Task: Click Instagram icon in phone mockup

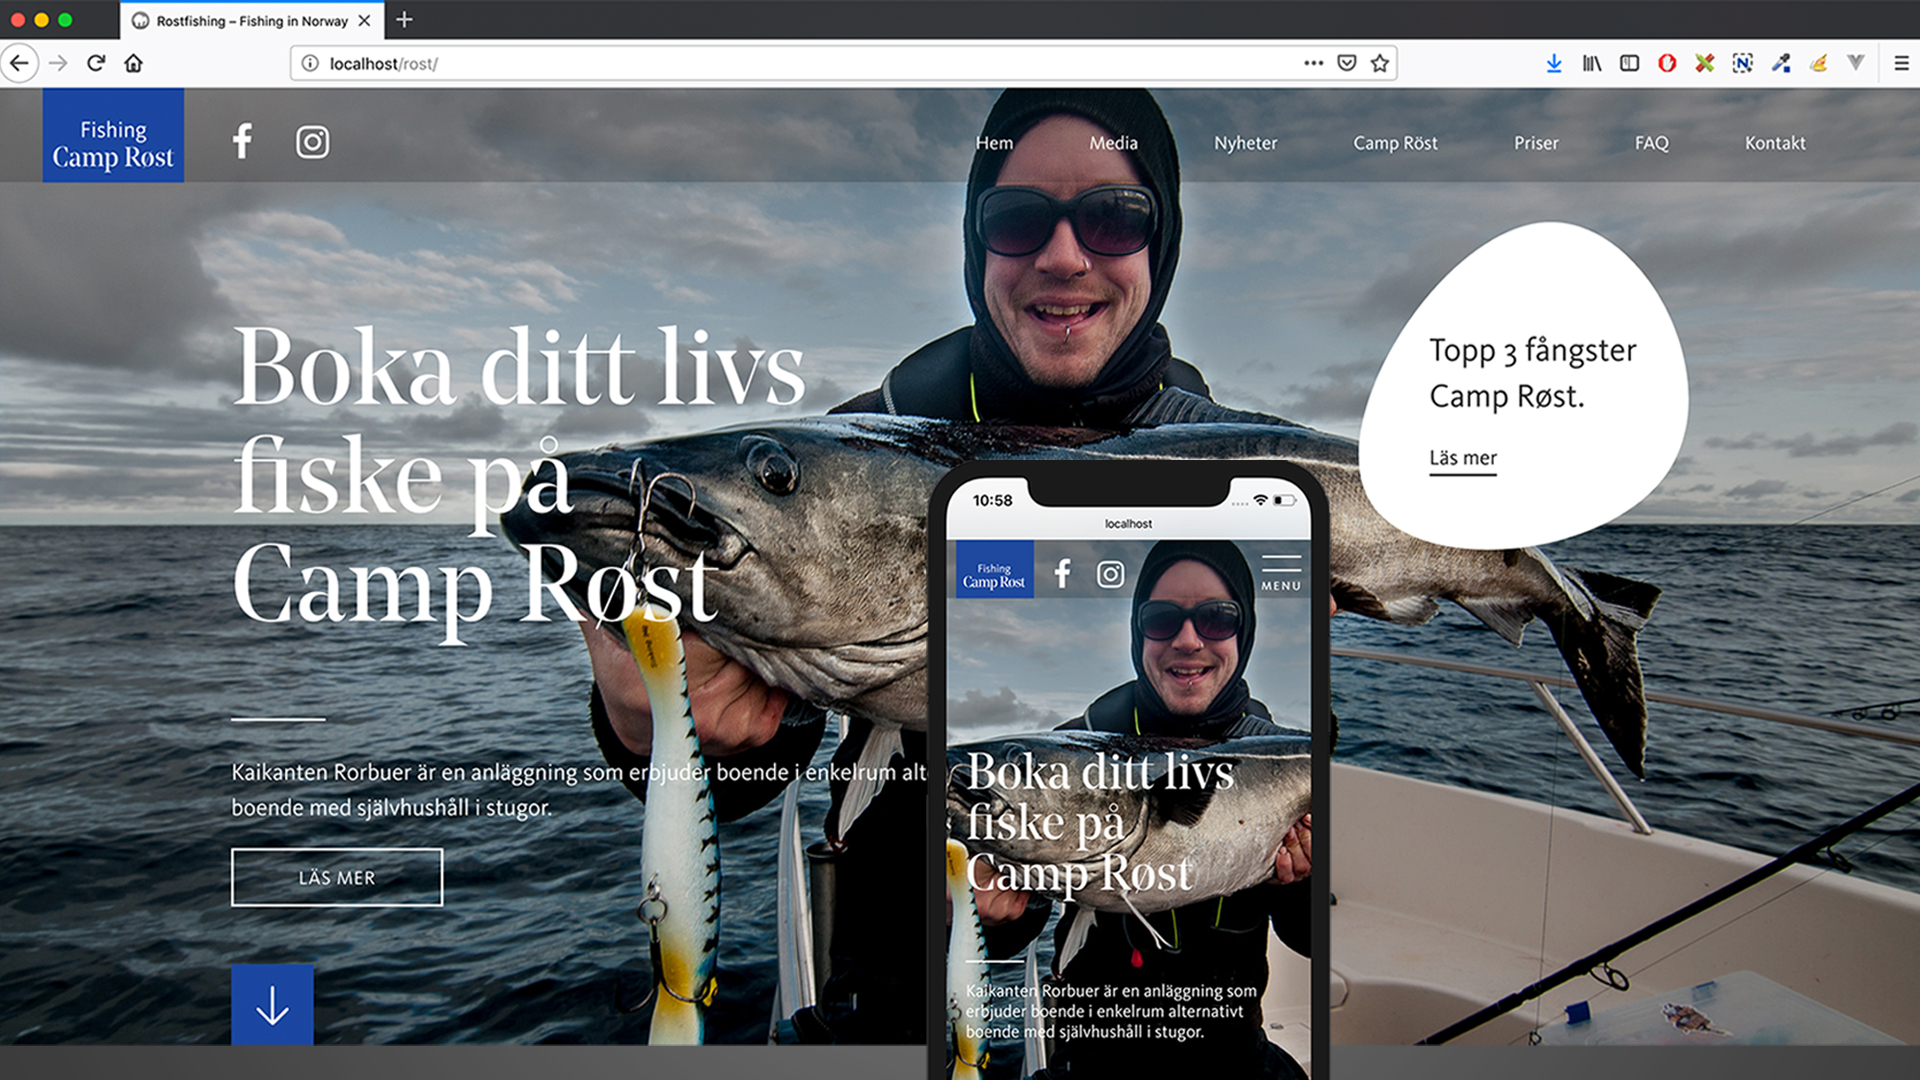Action: [x=1110, y=574]
